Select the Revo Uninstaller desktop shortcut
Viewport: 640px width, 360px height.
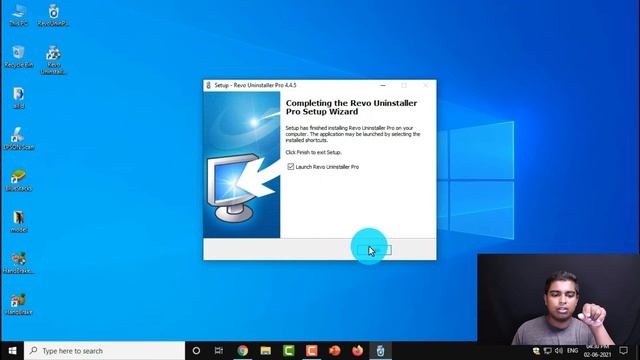click(53, 60)
